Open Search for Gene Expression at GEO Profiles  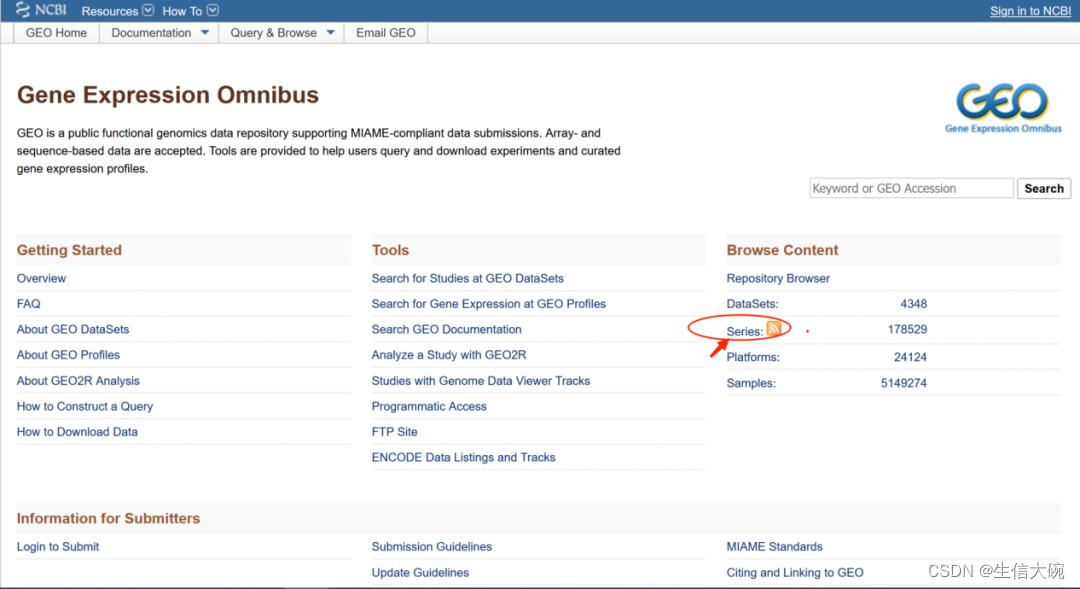point(488,304)
